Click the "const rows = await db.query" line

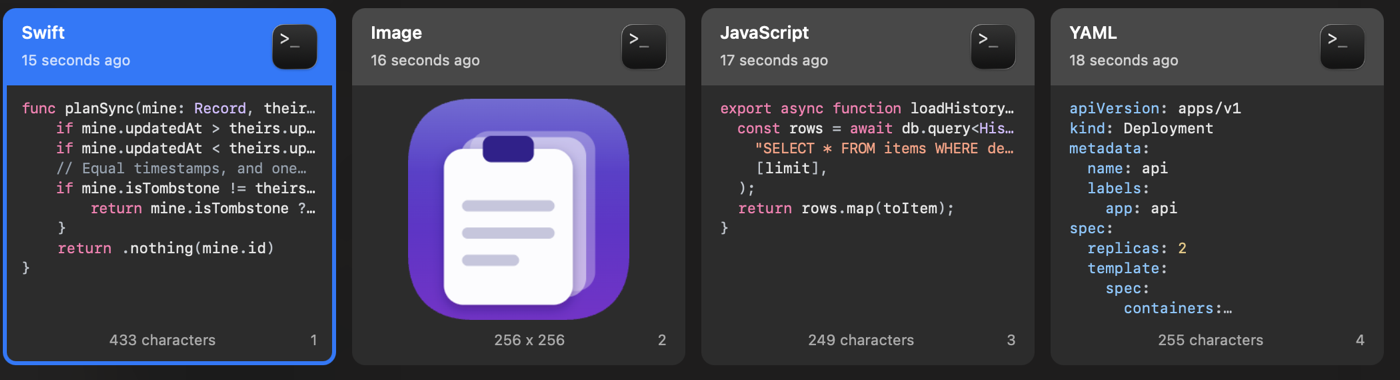click(876, 128)
